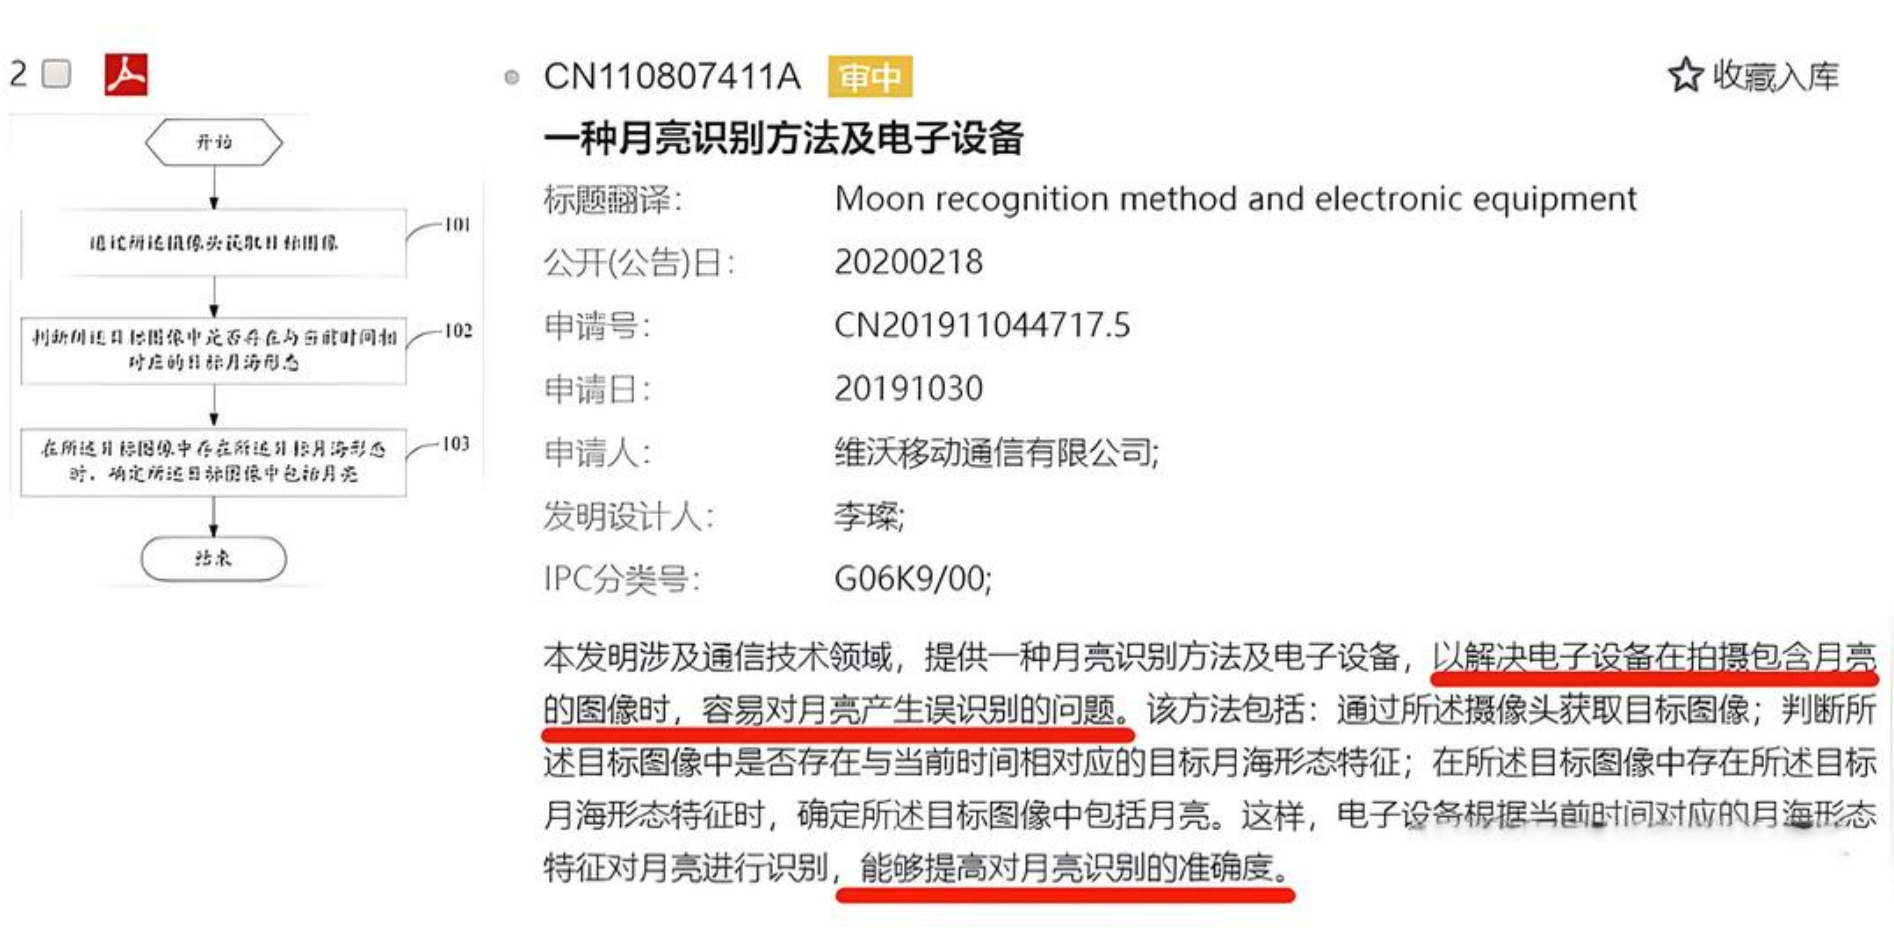This screenshot has height=941, width=1894.
Task: Open IPC classification G06K9/00
Action: click(x=912, y=578)
